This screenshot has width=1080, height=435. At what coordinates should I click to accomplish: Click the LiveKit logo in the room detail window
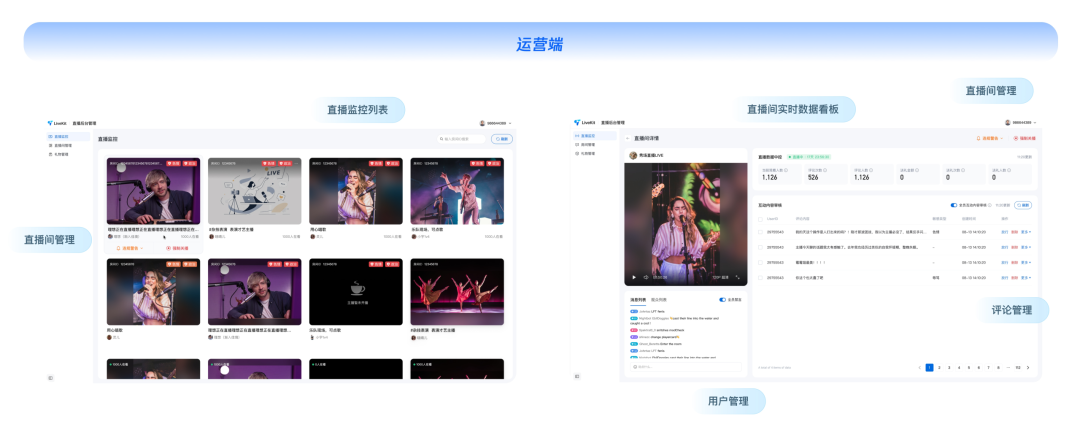click(x=584, y=123)
